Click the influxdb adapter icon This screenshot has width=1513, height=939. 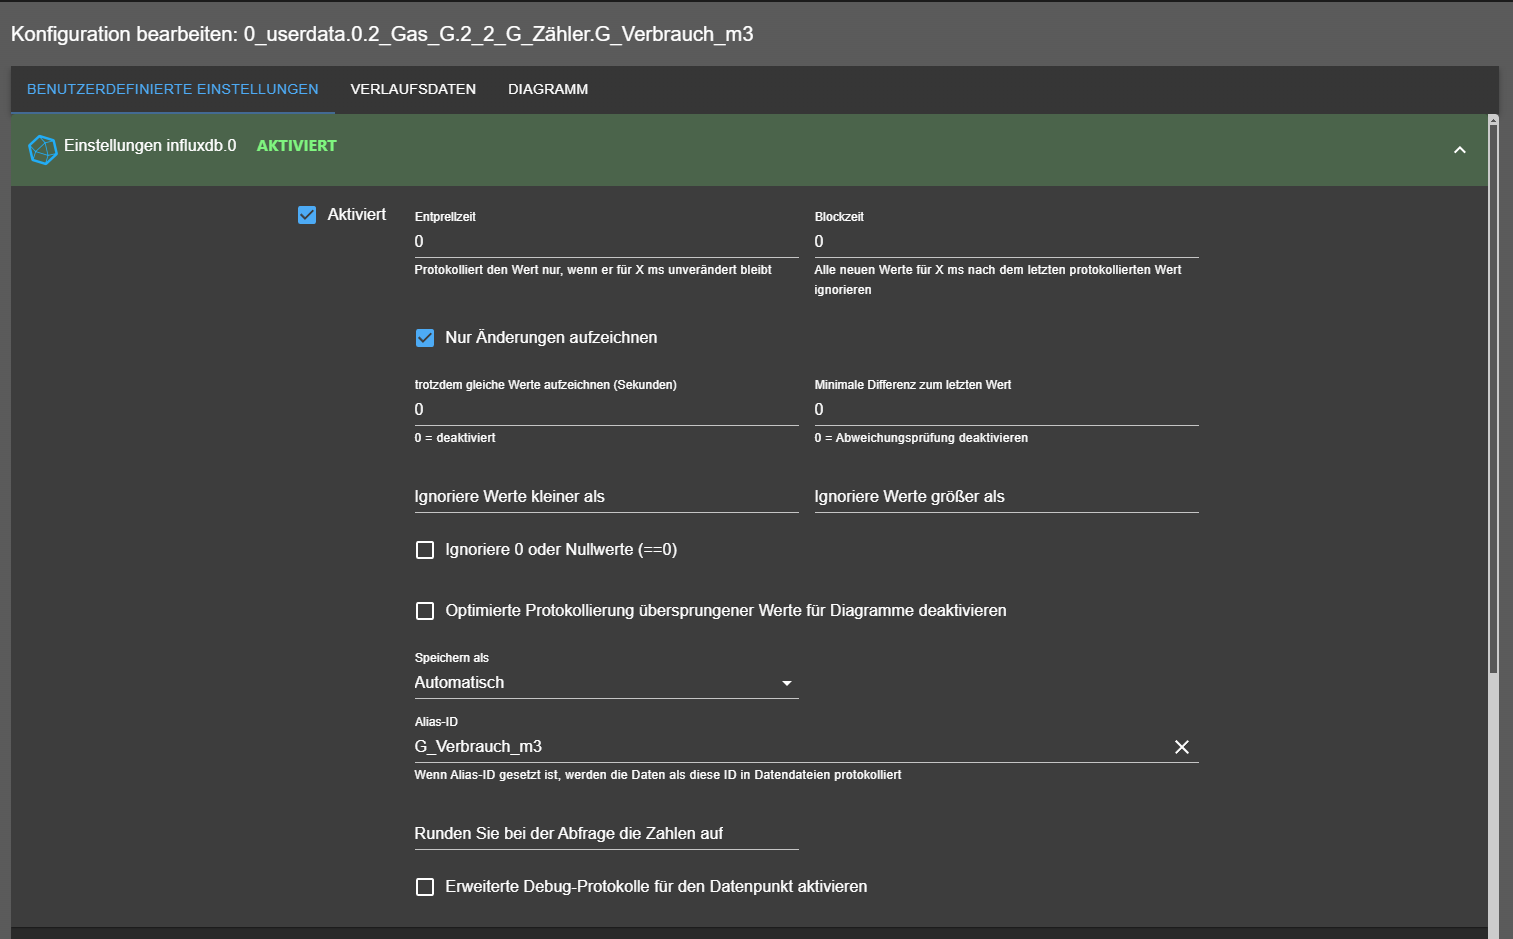click(x=43, y=150)
